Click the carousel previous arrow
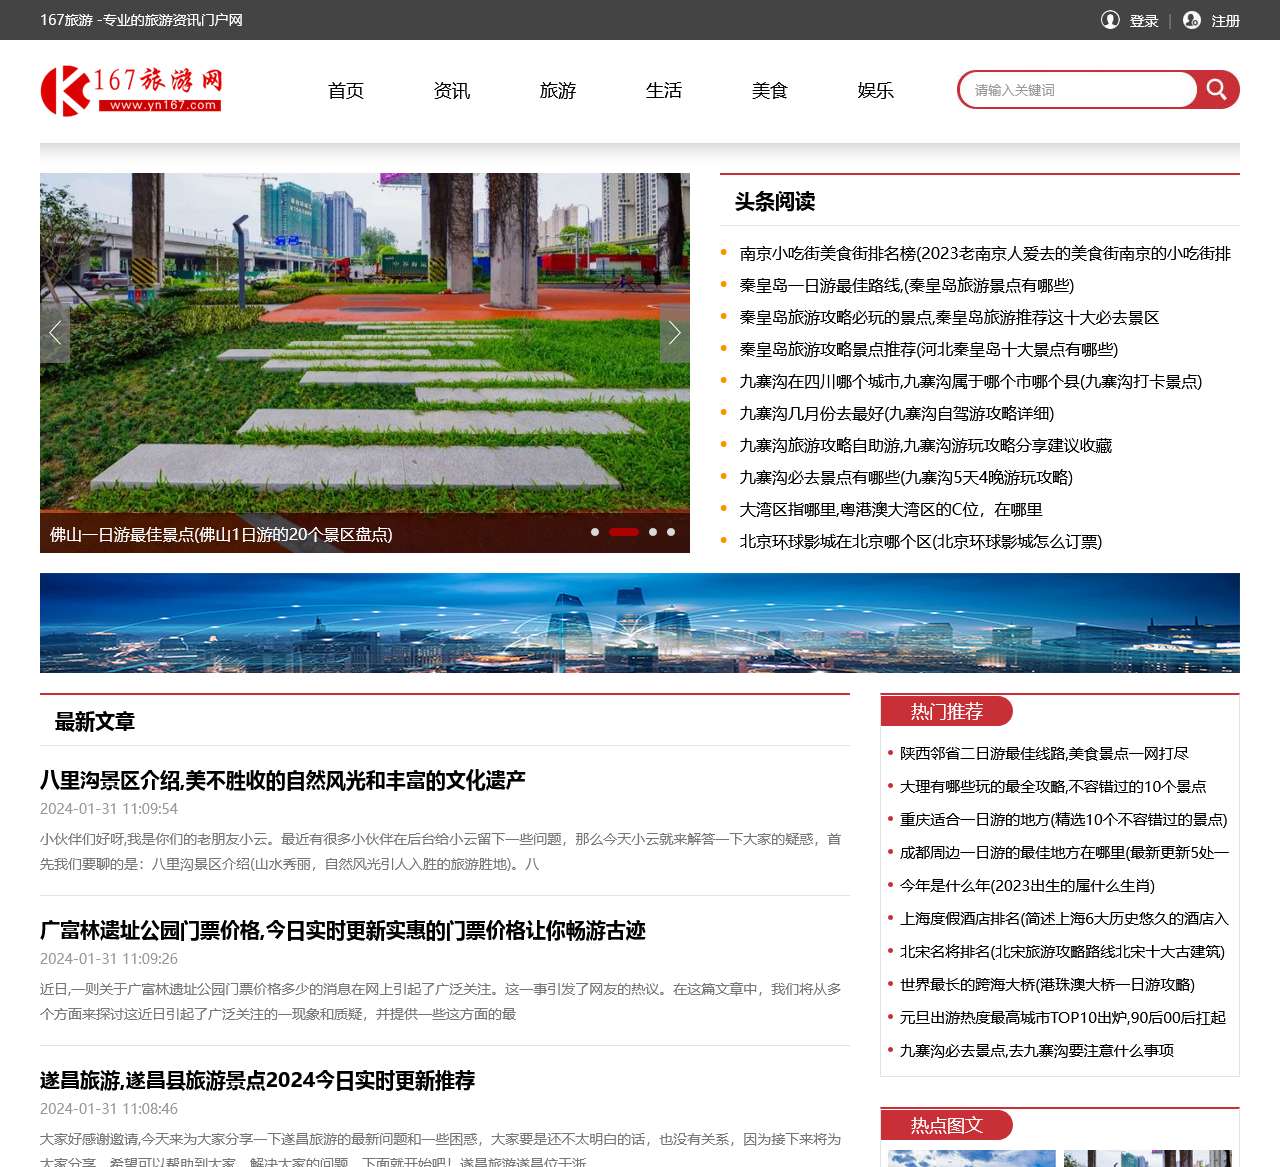The width and height of the screenshot is (1280, 1167). 55,333
